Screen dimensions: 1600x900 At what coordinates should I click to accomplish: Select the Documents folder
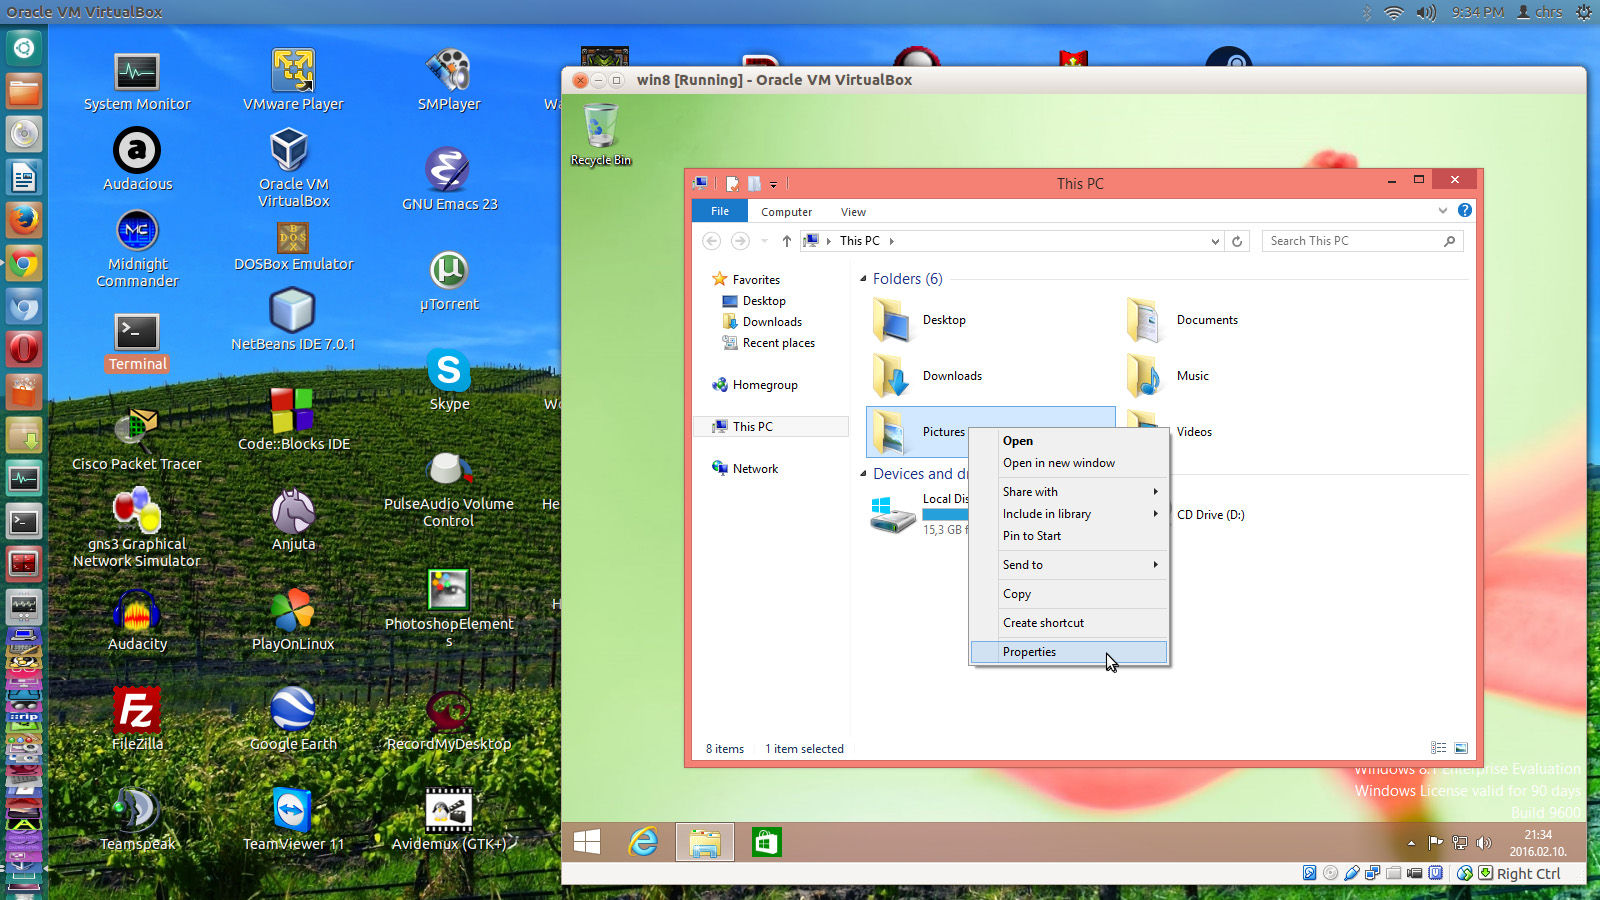(x=1183, y=320)
